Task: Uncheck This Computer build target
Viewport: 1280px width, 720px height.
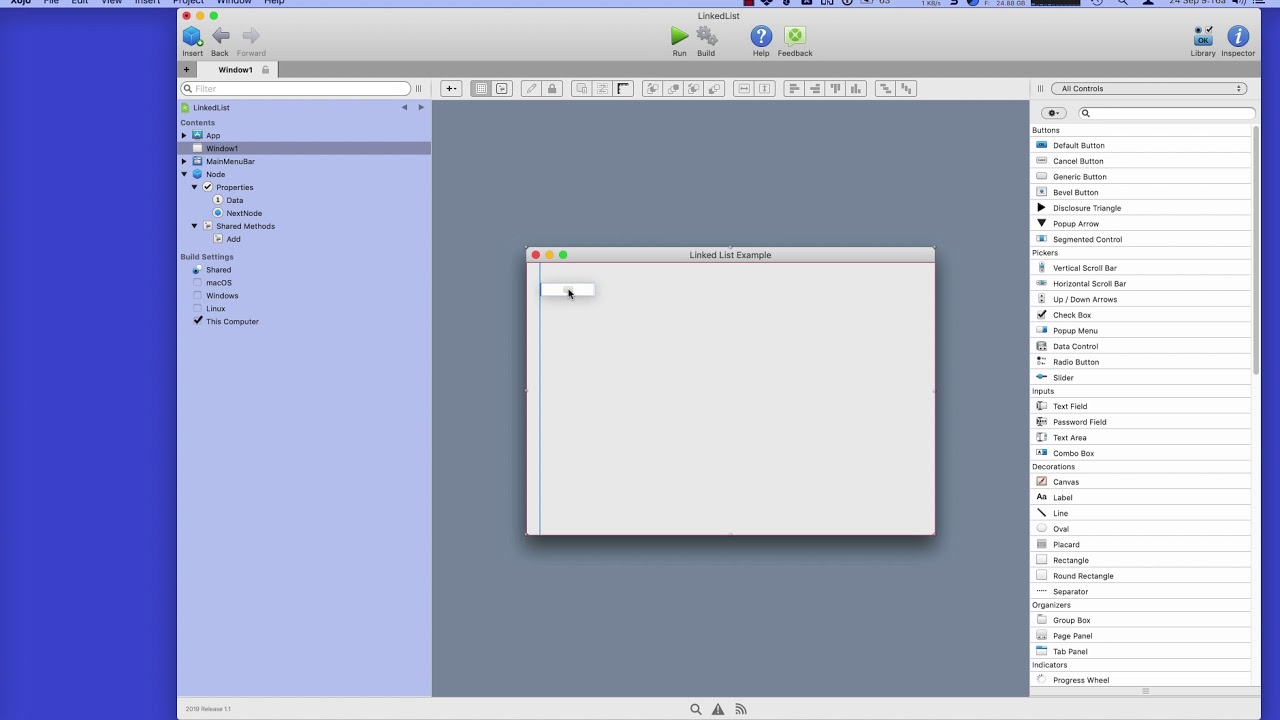Action: click(197, 321)
